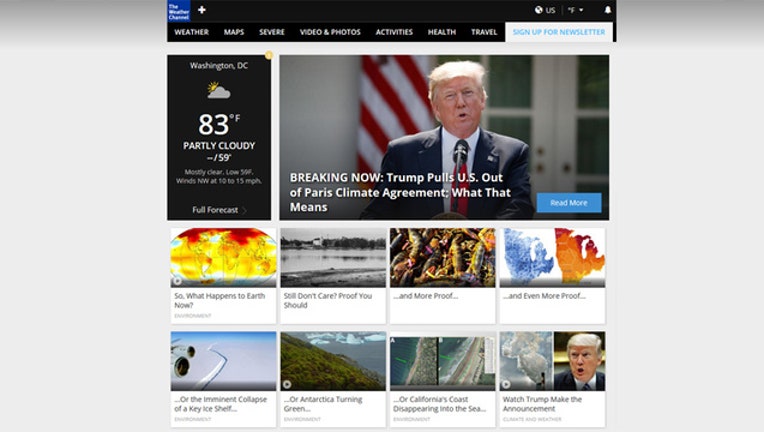Screen dimensions: 764x432
Task: Open the Video & Photos menu
Action: 330,32
